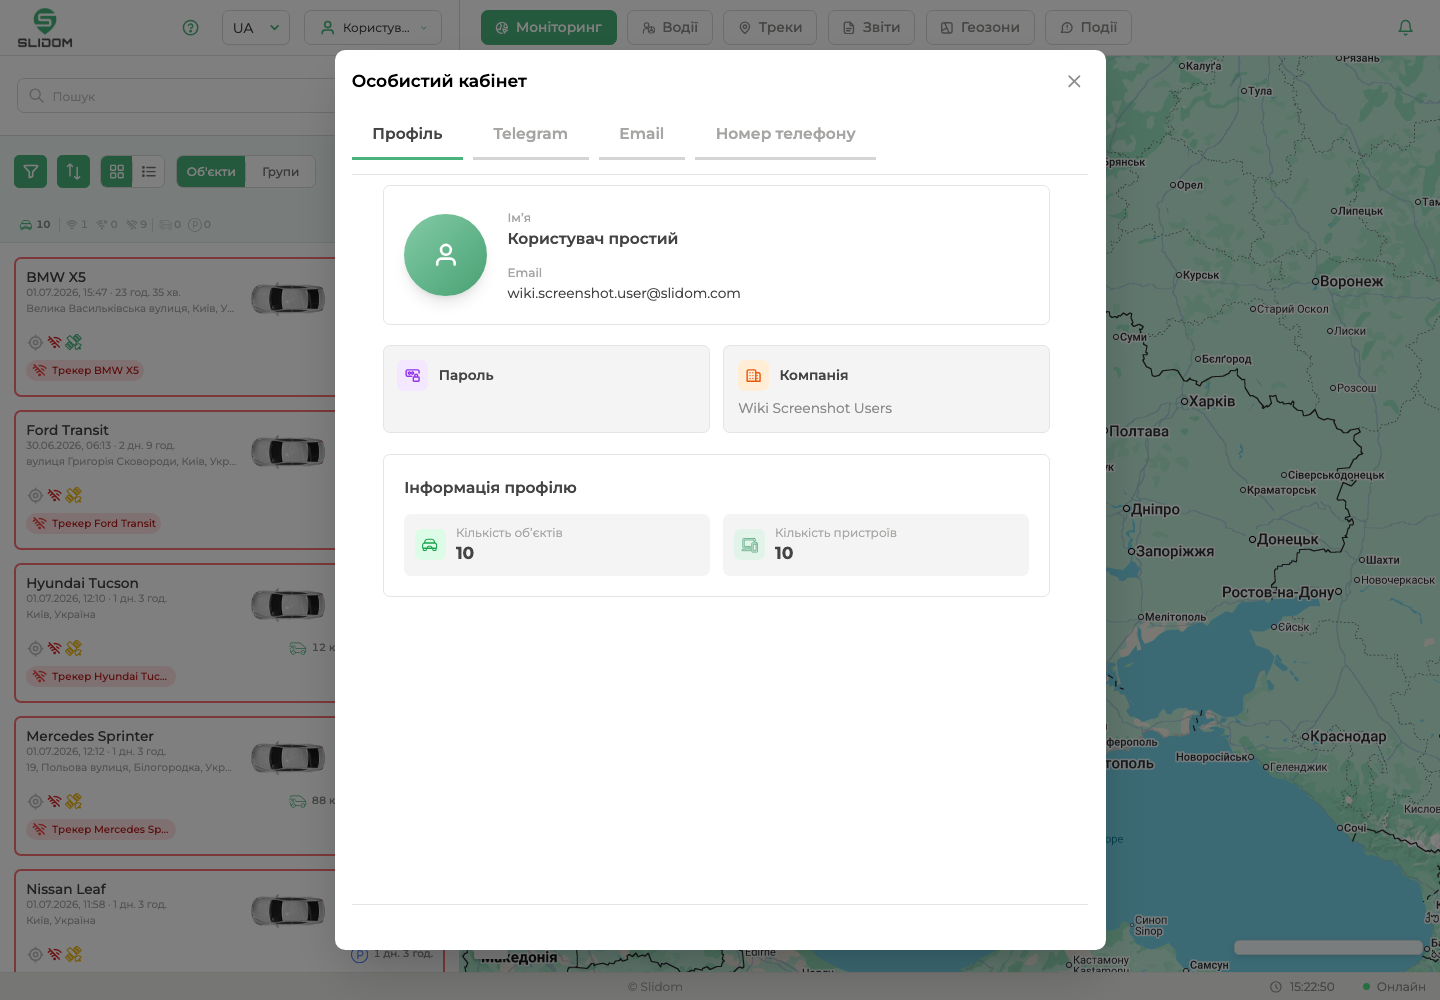Click the mileage car icon on Mercedes Sprinter card
1440x1000 pixels.
298,801
